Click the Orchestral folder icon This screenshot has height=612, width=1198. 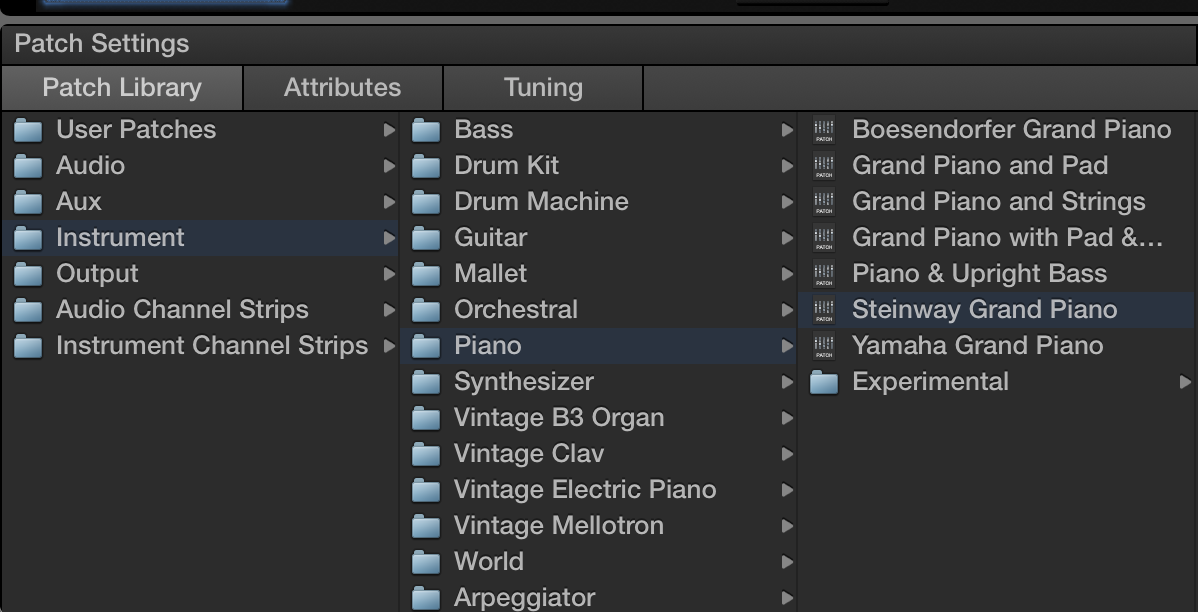pyautogui.click(x=426, y=309)
